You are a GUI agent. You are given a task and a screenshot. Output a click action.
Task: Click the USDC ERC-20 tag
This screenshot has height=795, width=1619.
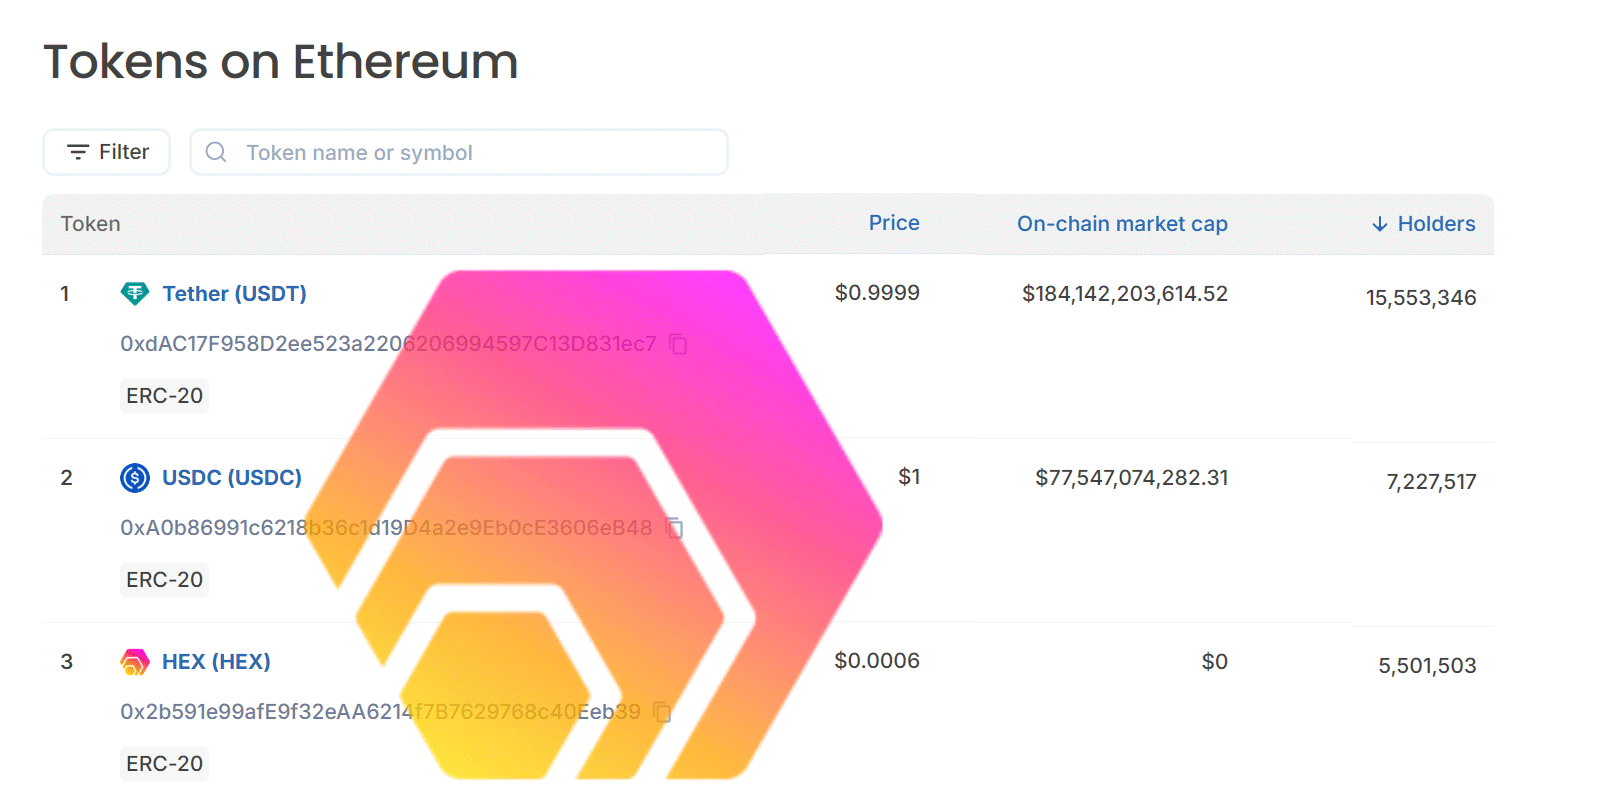165,580
